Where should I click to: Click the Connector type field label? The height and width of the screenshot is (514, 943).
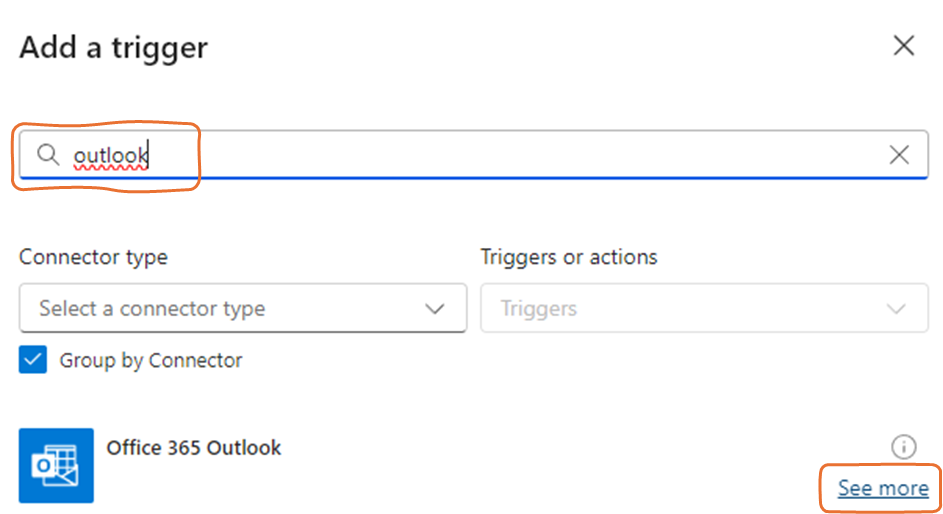coord(93,257)
